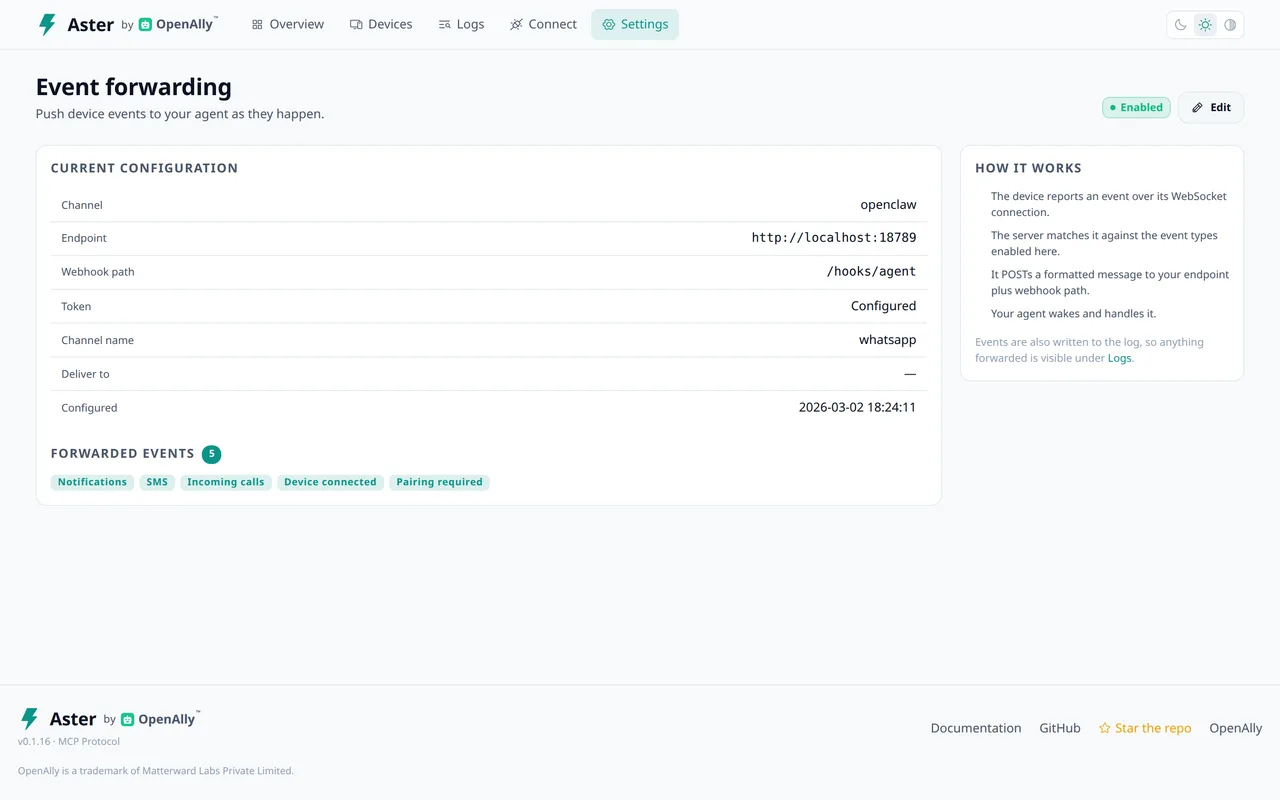Click the OpenAlly robot icon in header

pyautogui.click(x=145, y=25)
